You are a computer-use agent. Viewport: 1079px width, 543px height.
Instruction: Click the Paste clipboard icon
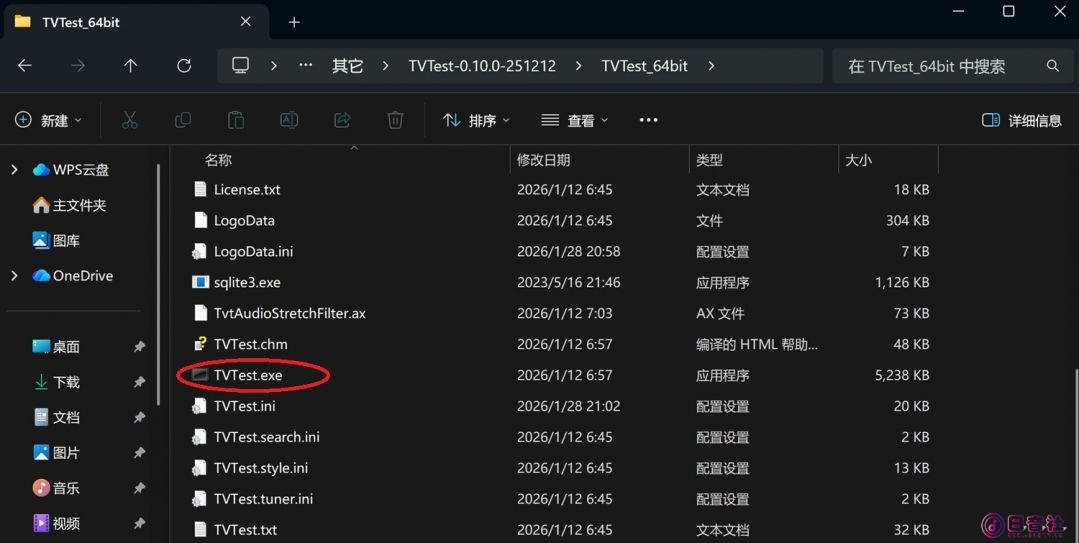coord(236,120)
